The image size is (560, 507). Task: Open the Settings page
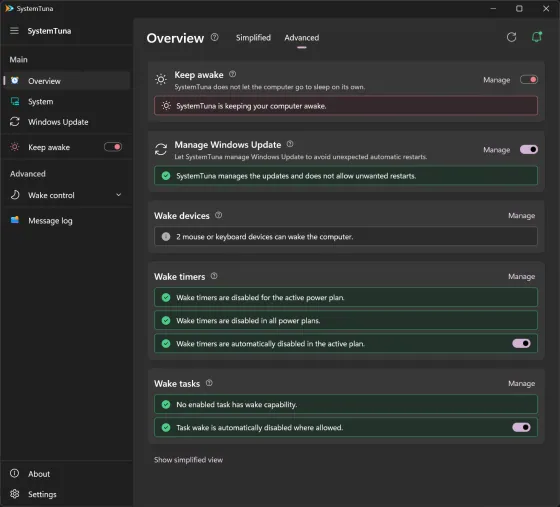[67, 494]
